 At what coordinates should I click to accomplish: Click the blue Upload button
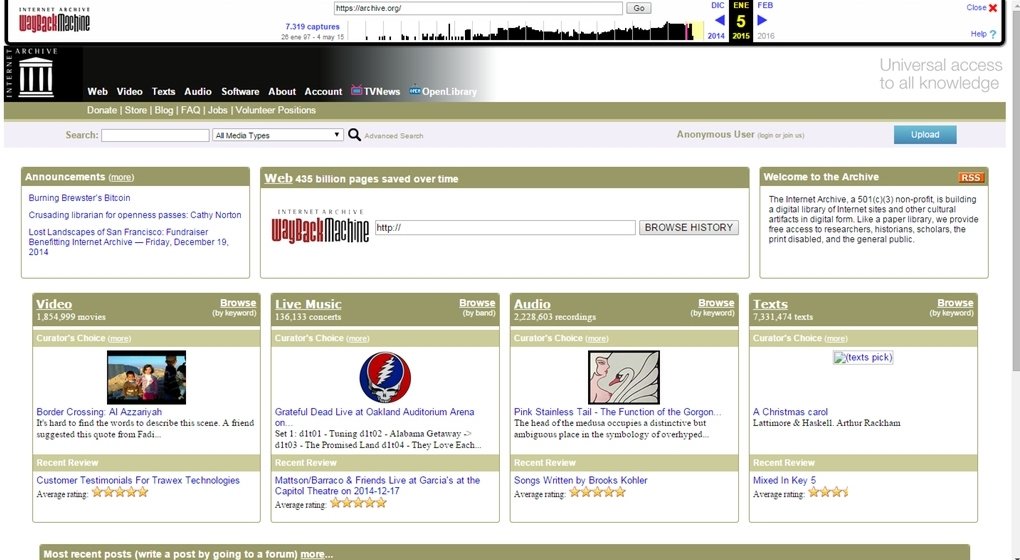pos(925,135)
